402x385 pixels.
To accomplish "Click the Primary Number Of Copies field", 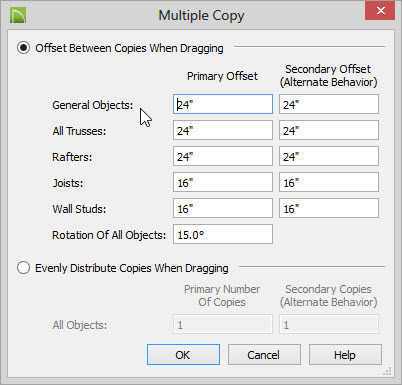I will click(x=223, y=324).
